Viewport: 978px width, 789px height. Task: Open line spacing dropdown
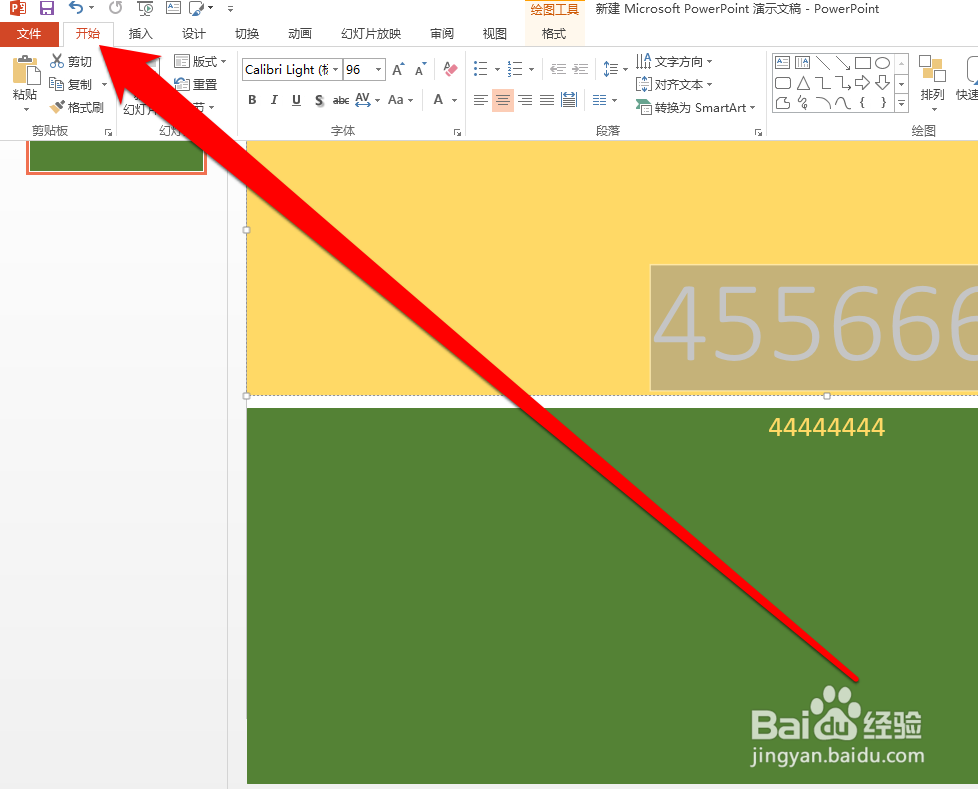pos(615,69)
